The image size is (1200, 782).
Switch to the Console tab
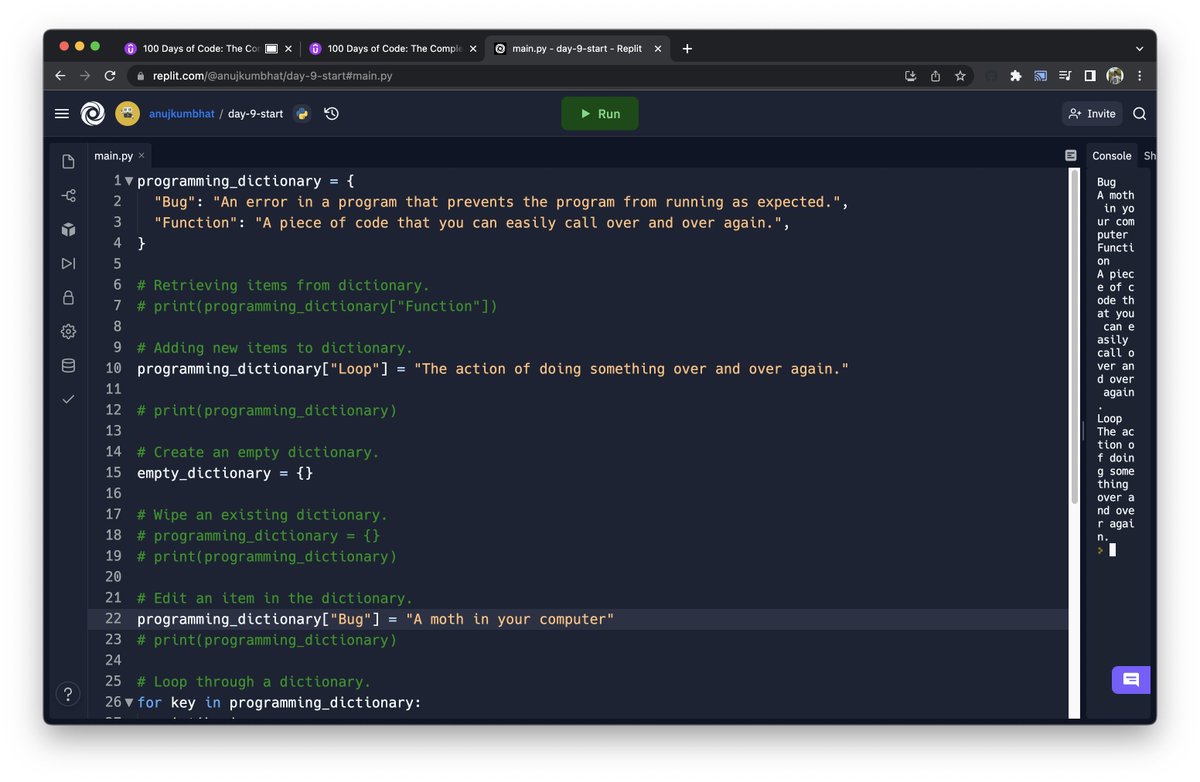click(x=1111, y=156)
